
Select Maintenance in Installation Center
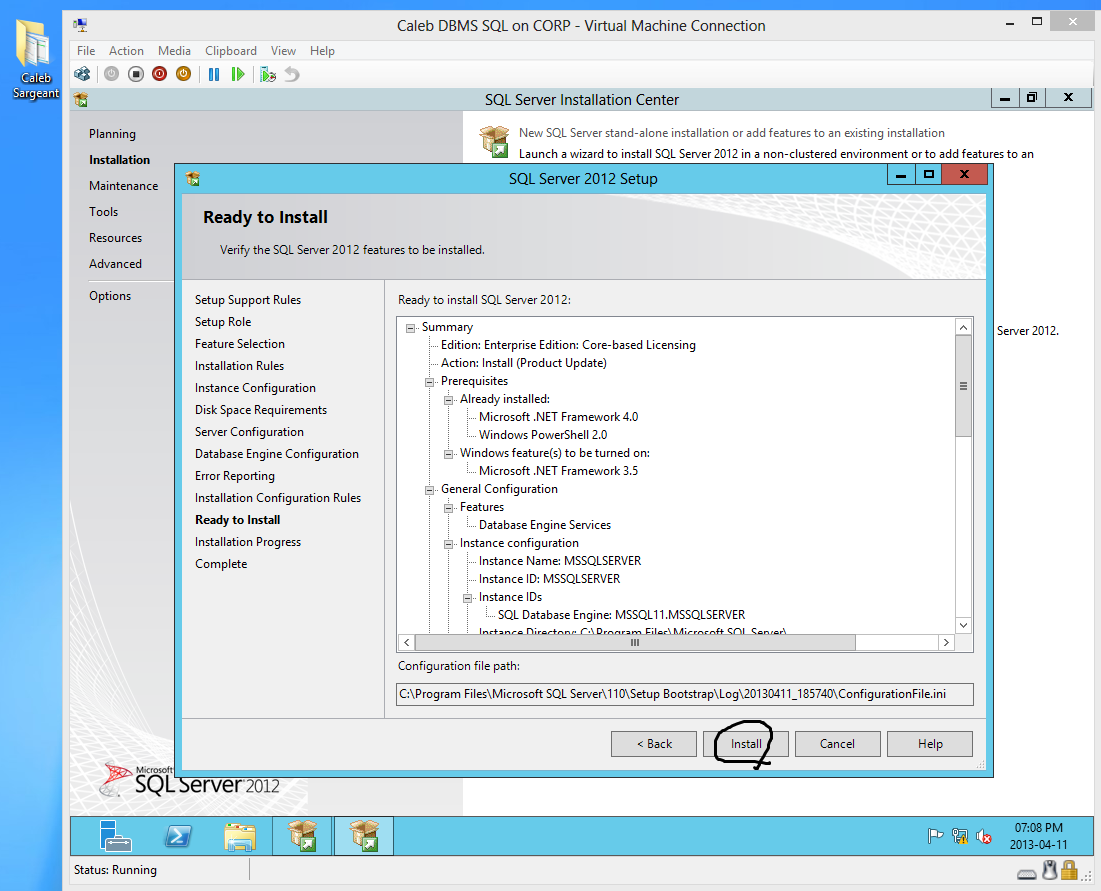124,185
